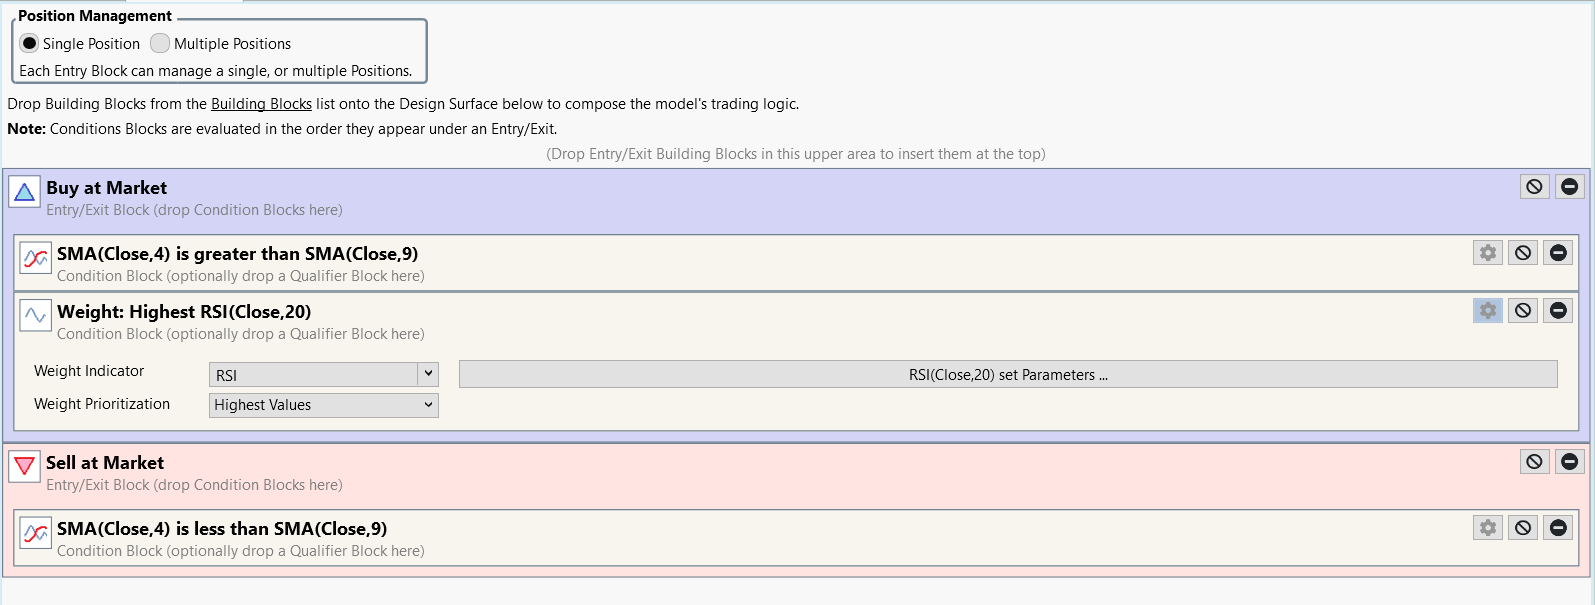Toggle settings gear of Weight RSI block
This screenshot has width=1595, height=605.
(x=1488, y=311)
